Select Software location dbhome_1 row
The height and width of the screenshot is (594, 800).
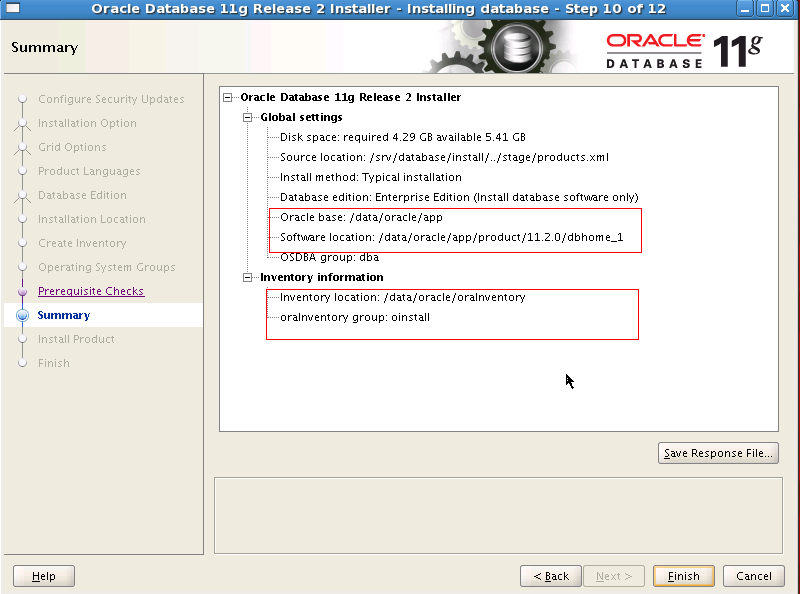(452, 237)
